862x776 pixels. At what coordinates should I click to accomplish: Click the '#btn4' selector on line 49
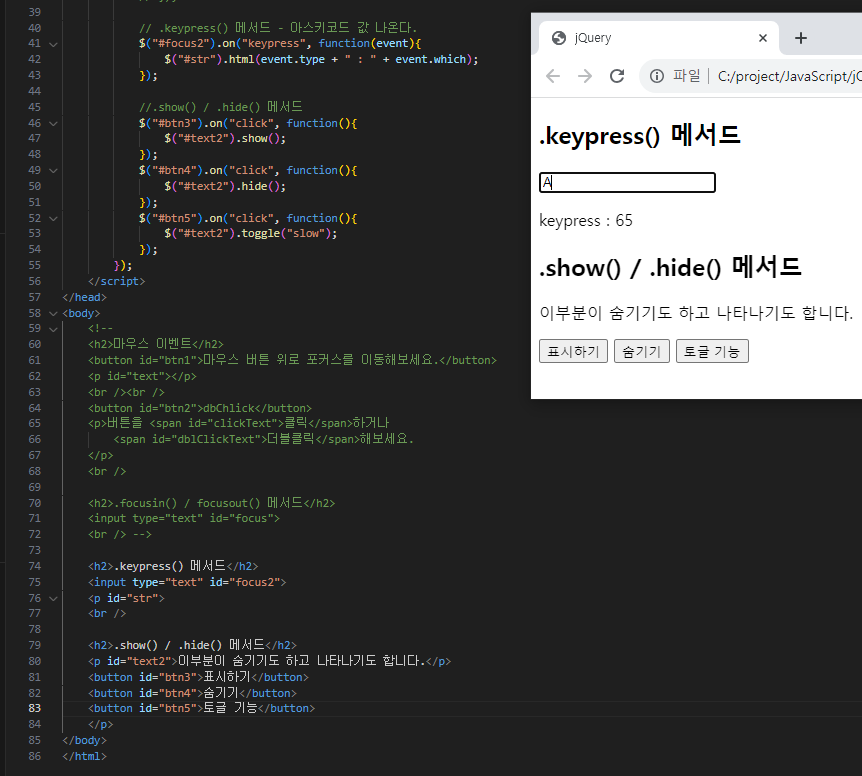click(x=175, y=170)
